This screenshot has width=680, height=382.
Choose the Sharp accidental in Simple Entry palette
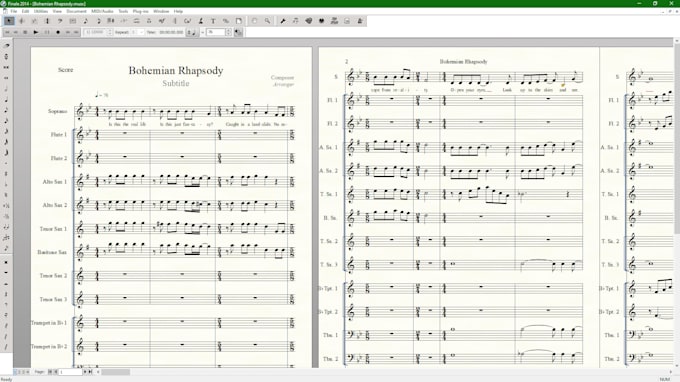pos(7,174)
